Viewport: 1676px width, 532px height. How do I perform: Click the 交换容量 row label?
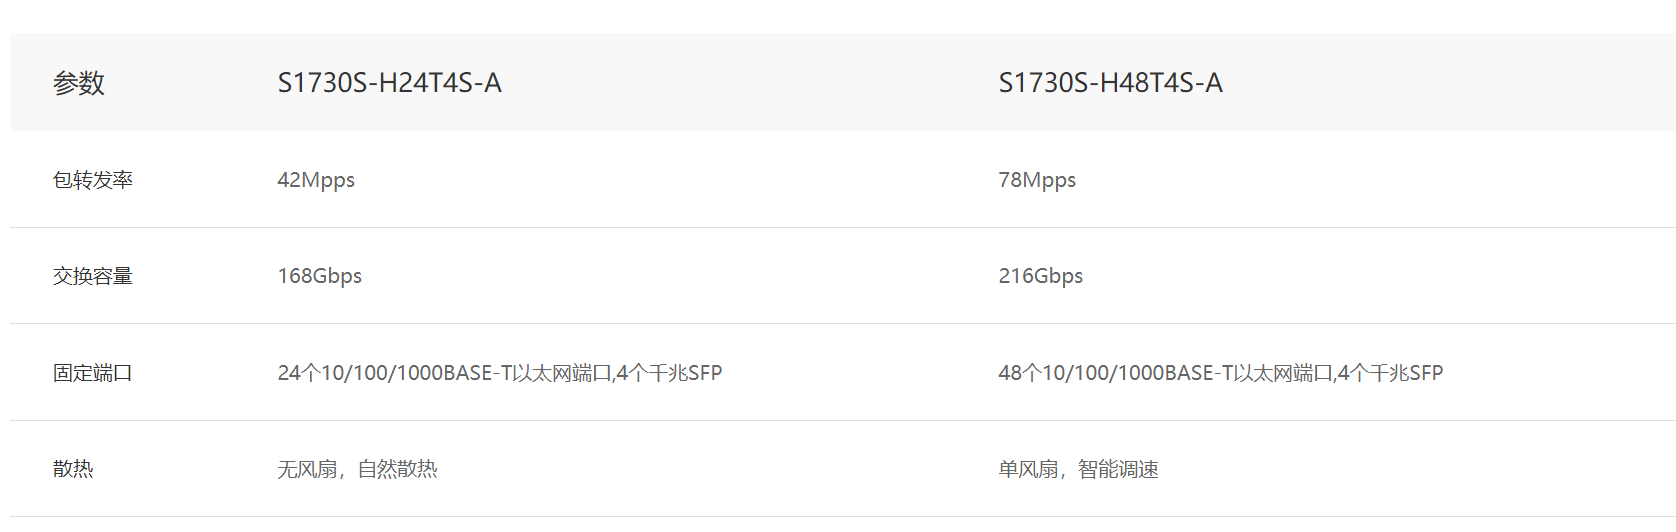coord(93,276)
